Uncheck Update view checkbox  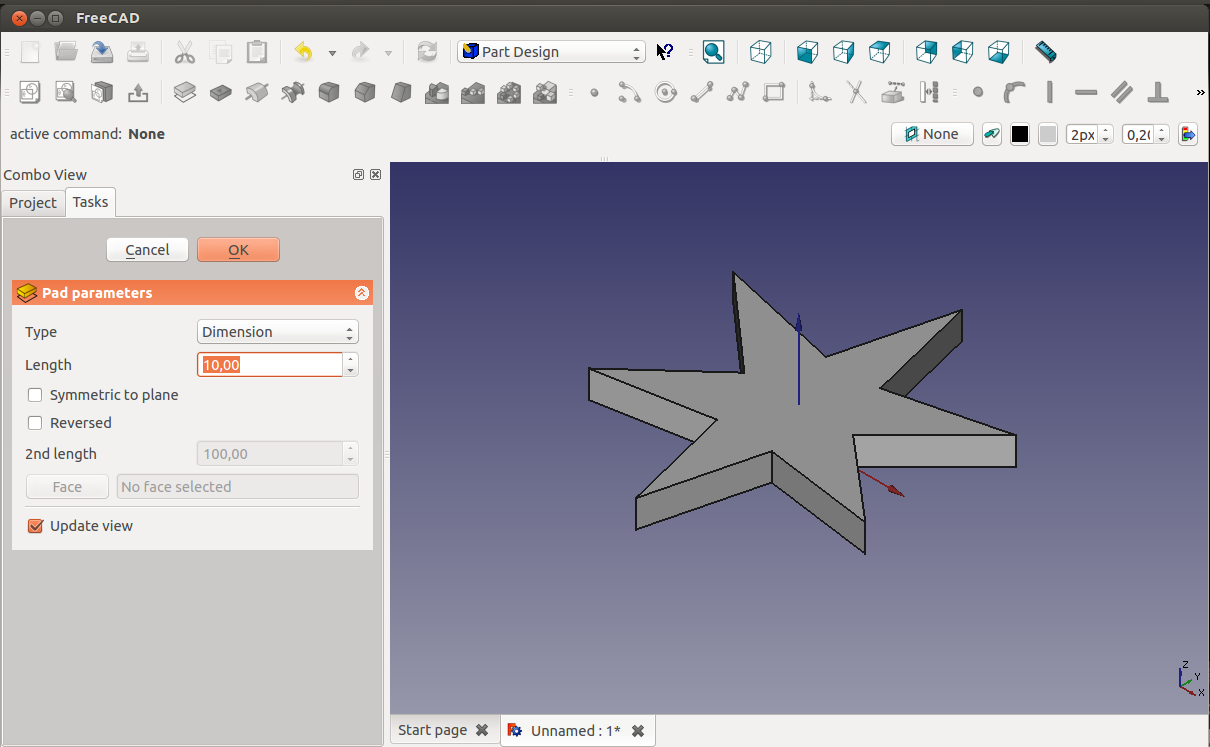(35, 526)
